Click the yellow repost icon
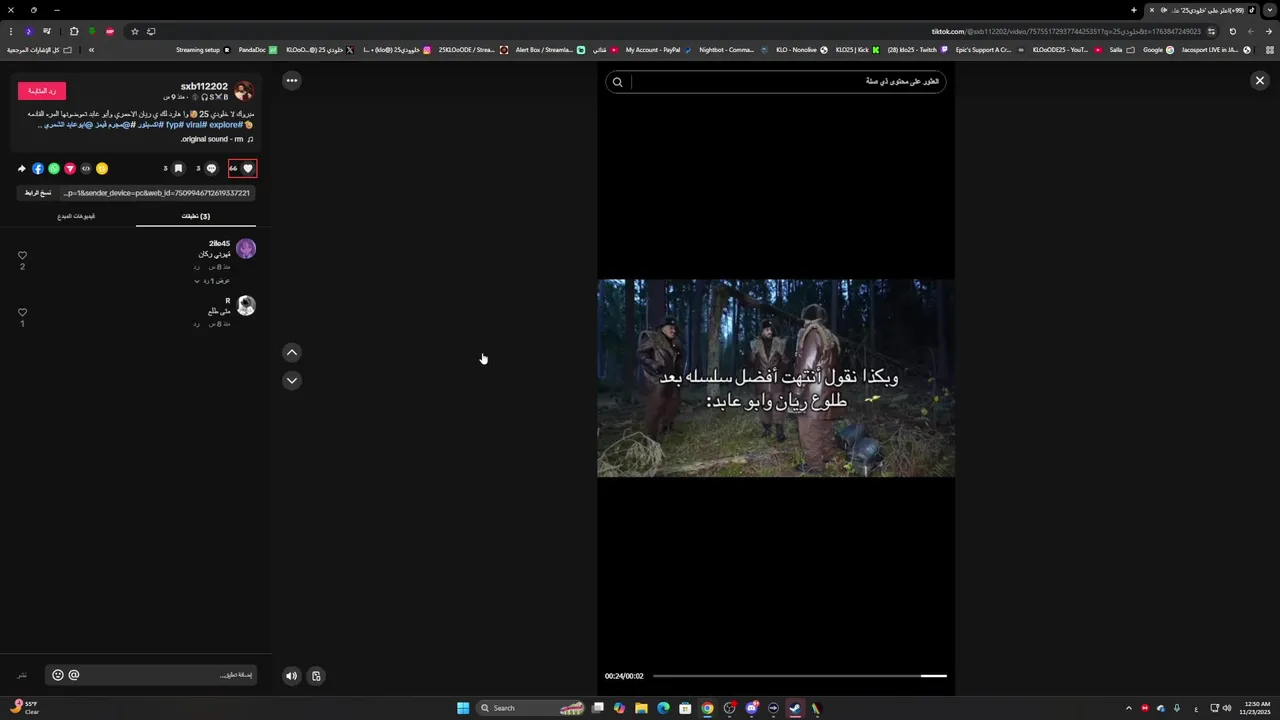This screenshot has height=720, width=1280. (x=102, y=169)
